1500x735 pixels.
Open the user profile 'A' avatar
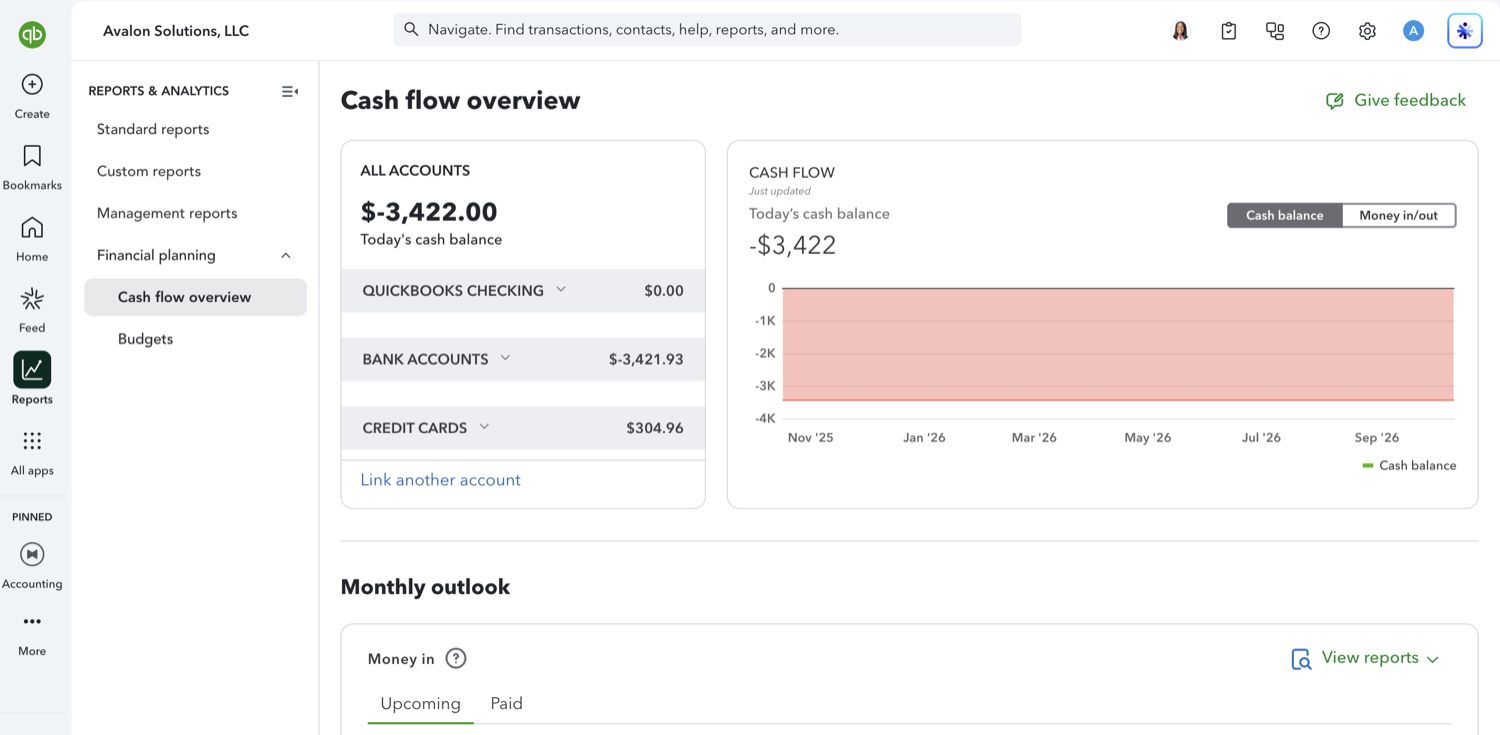[1413, 31]
